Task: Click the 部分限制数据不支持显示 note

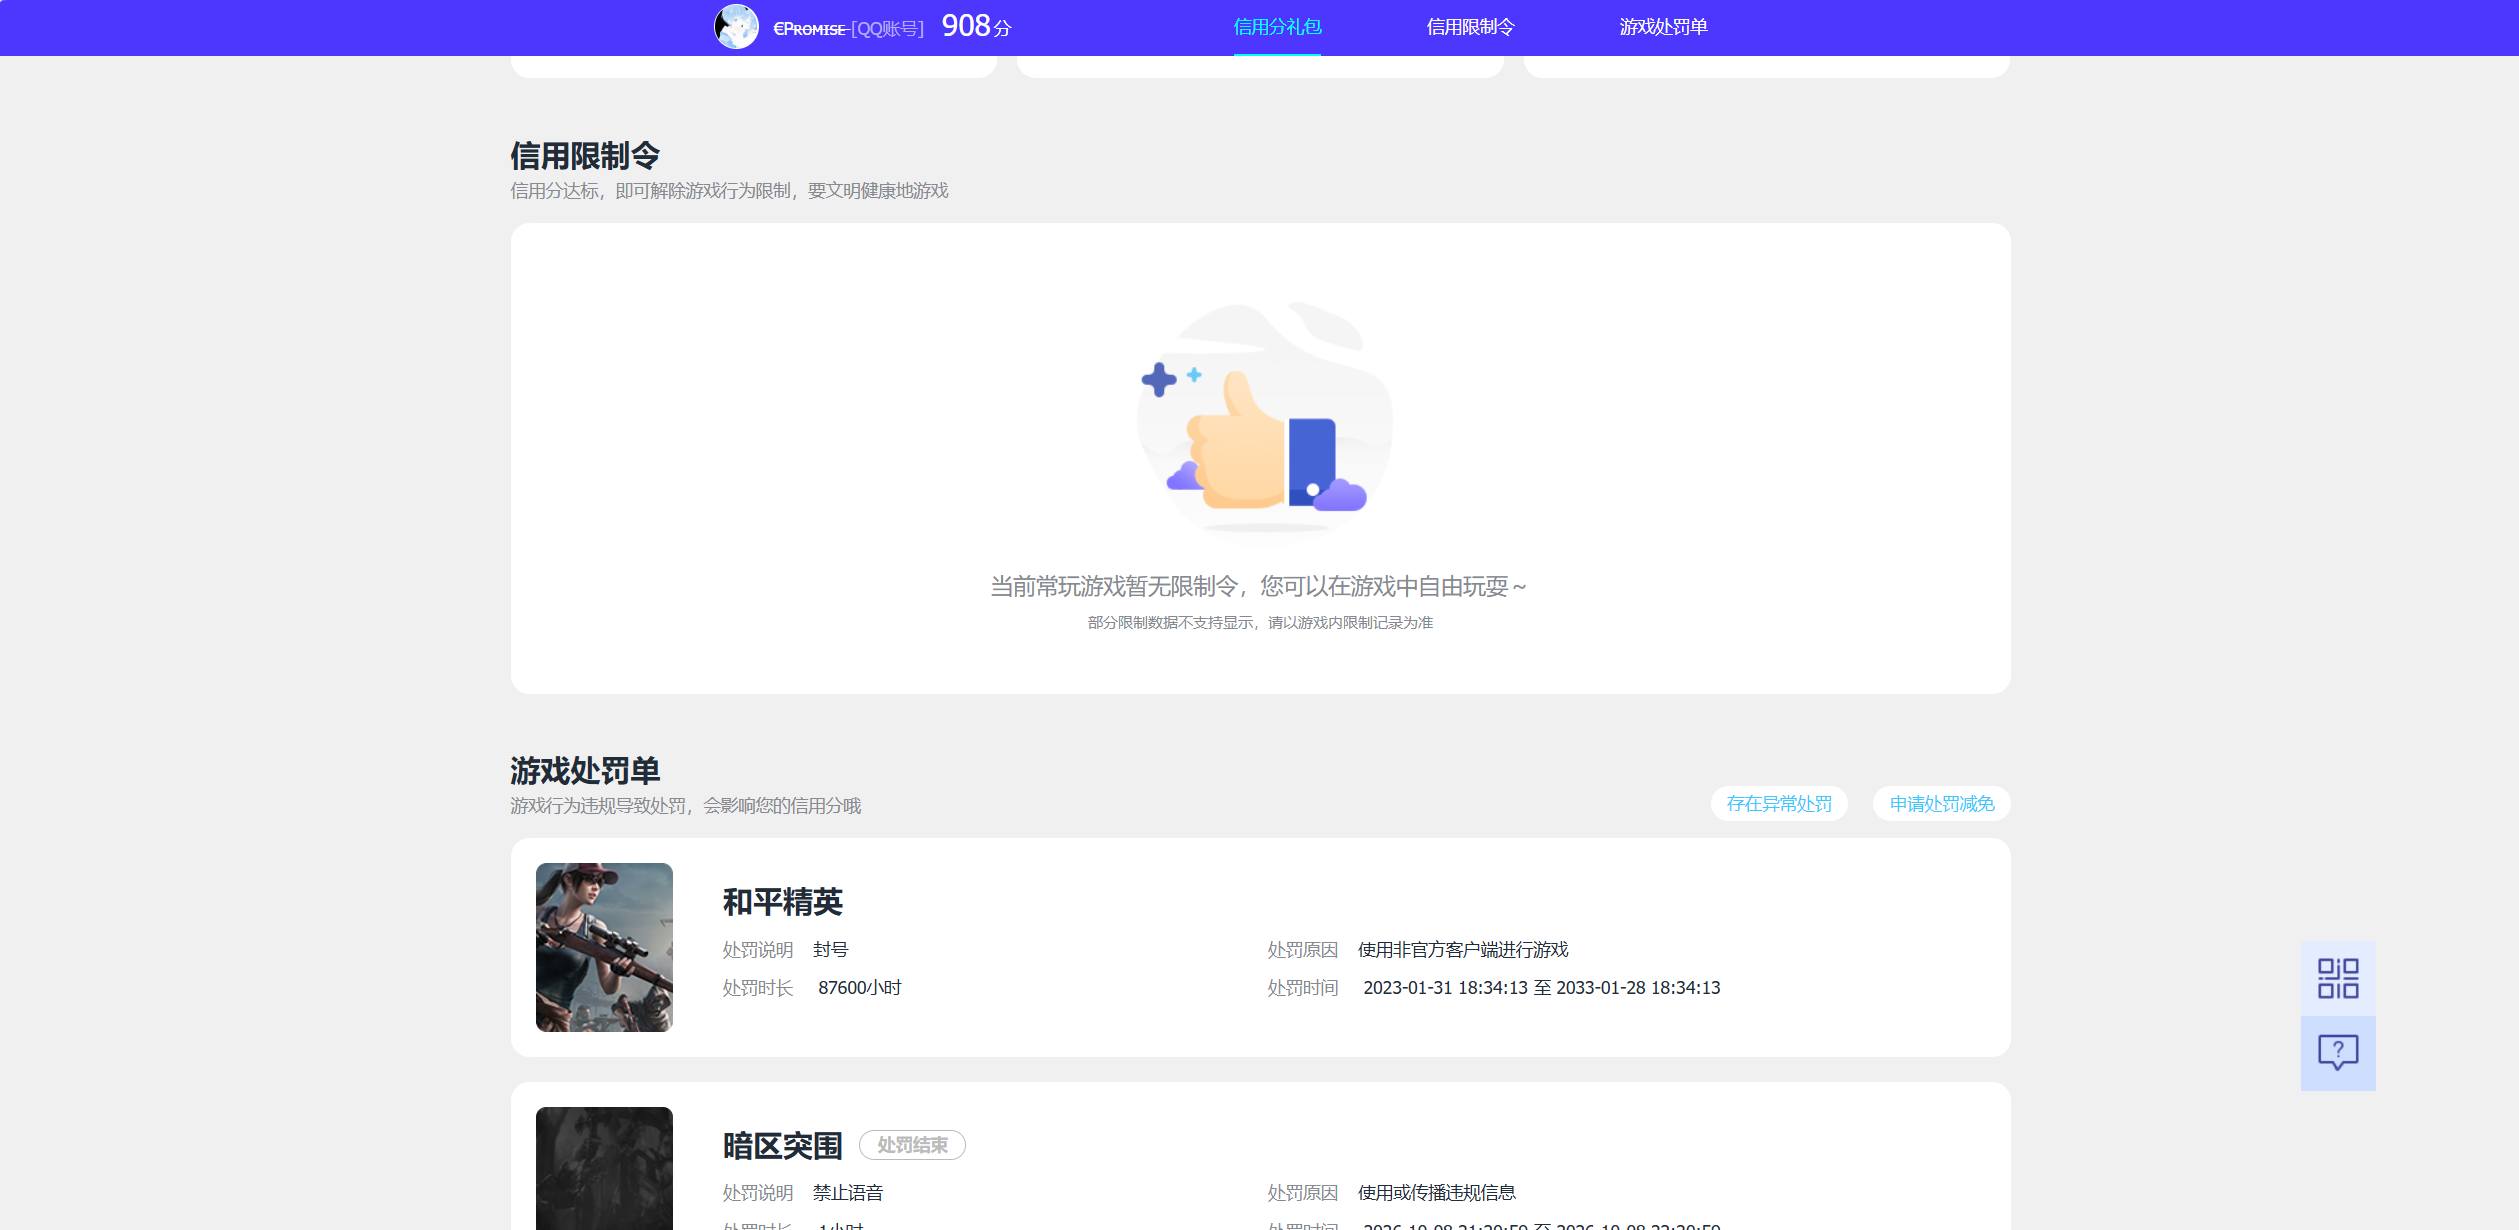Action: point(1260,622)
